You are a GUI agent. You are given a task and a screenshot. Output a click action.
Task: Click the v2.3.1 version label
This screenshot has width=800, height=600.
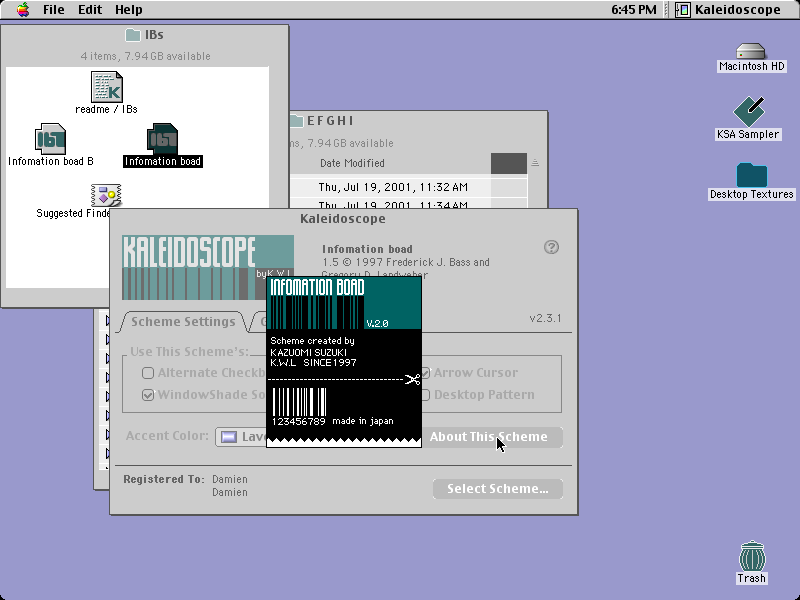point(545,318)
